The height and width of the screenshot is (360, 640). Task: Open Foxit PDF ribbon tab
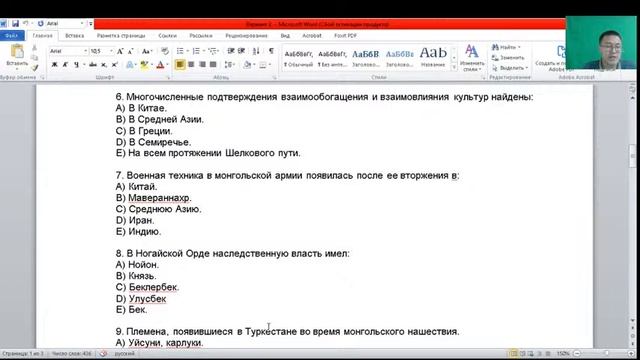click(x=345, y=36)
